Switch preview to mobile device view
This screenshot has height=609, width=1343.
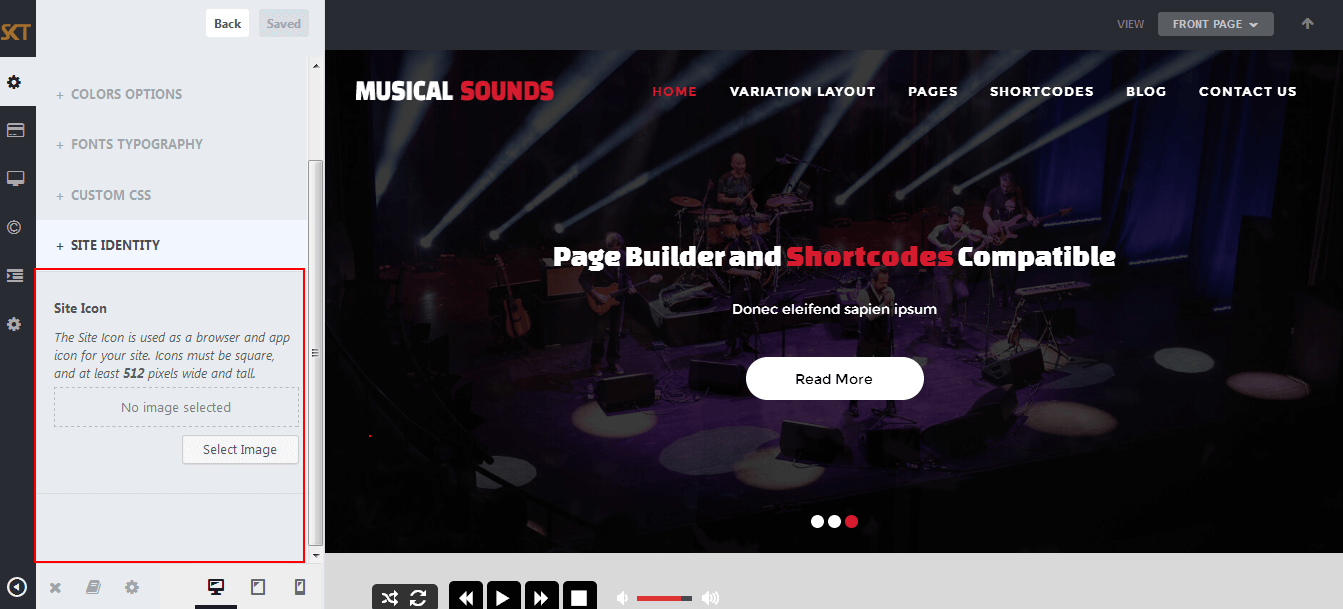coord(299,587)
